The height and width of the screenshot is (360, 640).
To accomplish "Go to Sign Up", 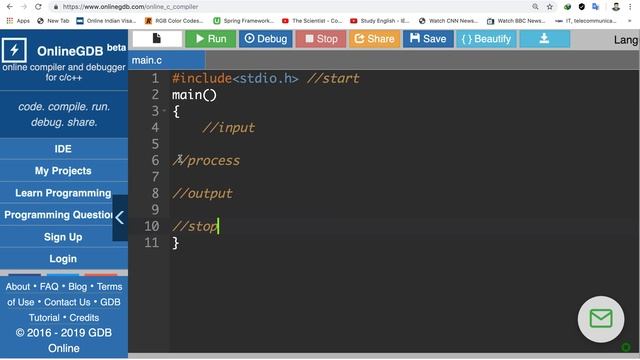I will point(63,237).
